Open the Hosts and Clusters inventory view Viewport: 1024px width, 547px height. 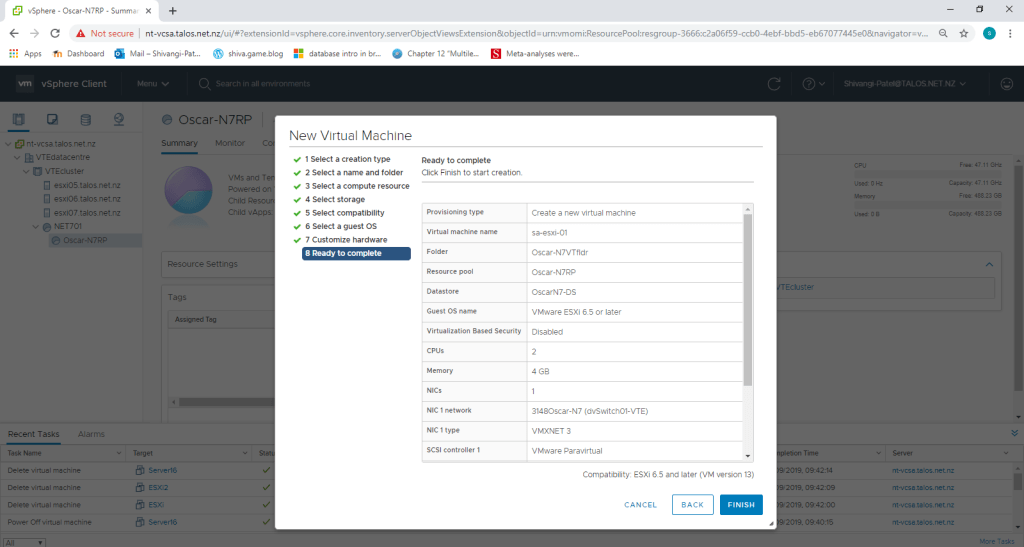[20, 120]
